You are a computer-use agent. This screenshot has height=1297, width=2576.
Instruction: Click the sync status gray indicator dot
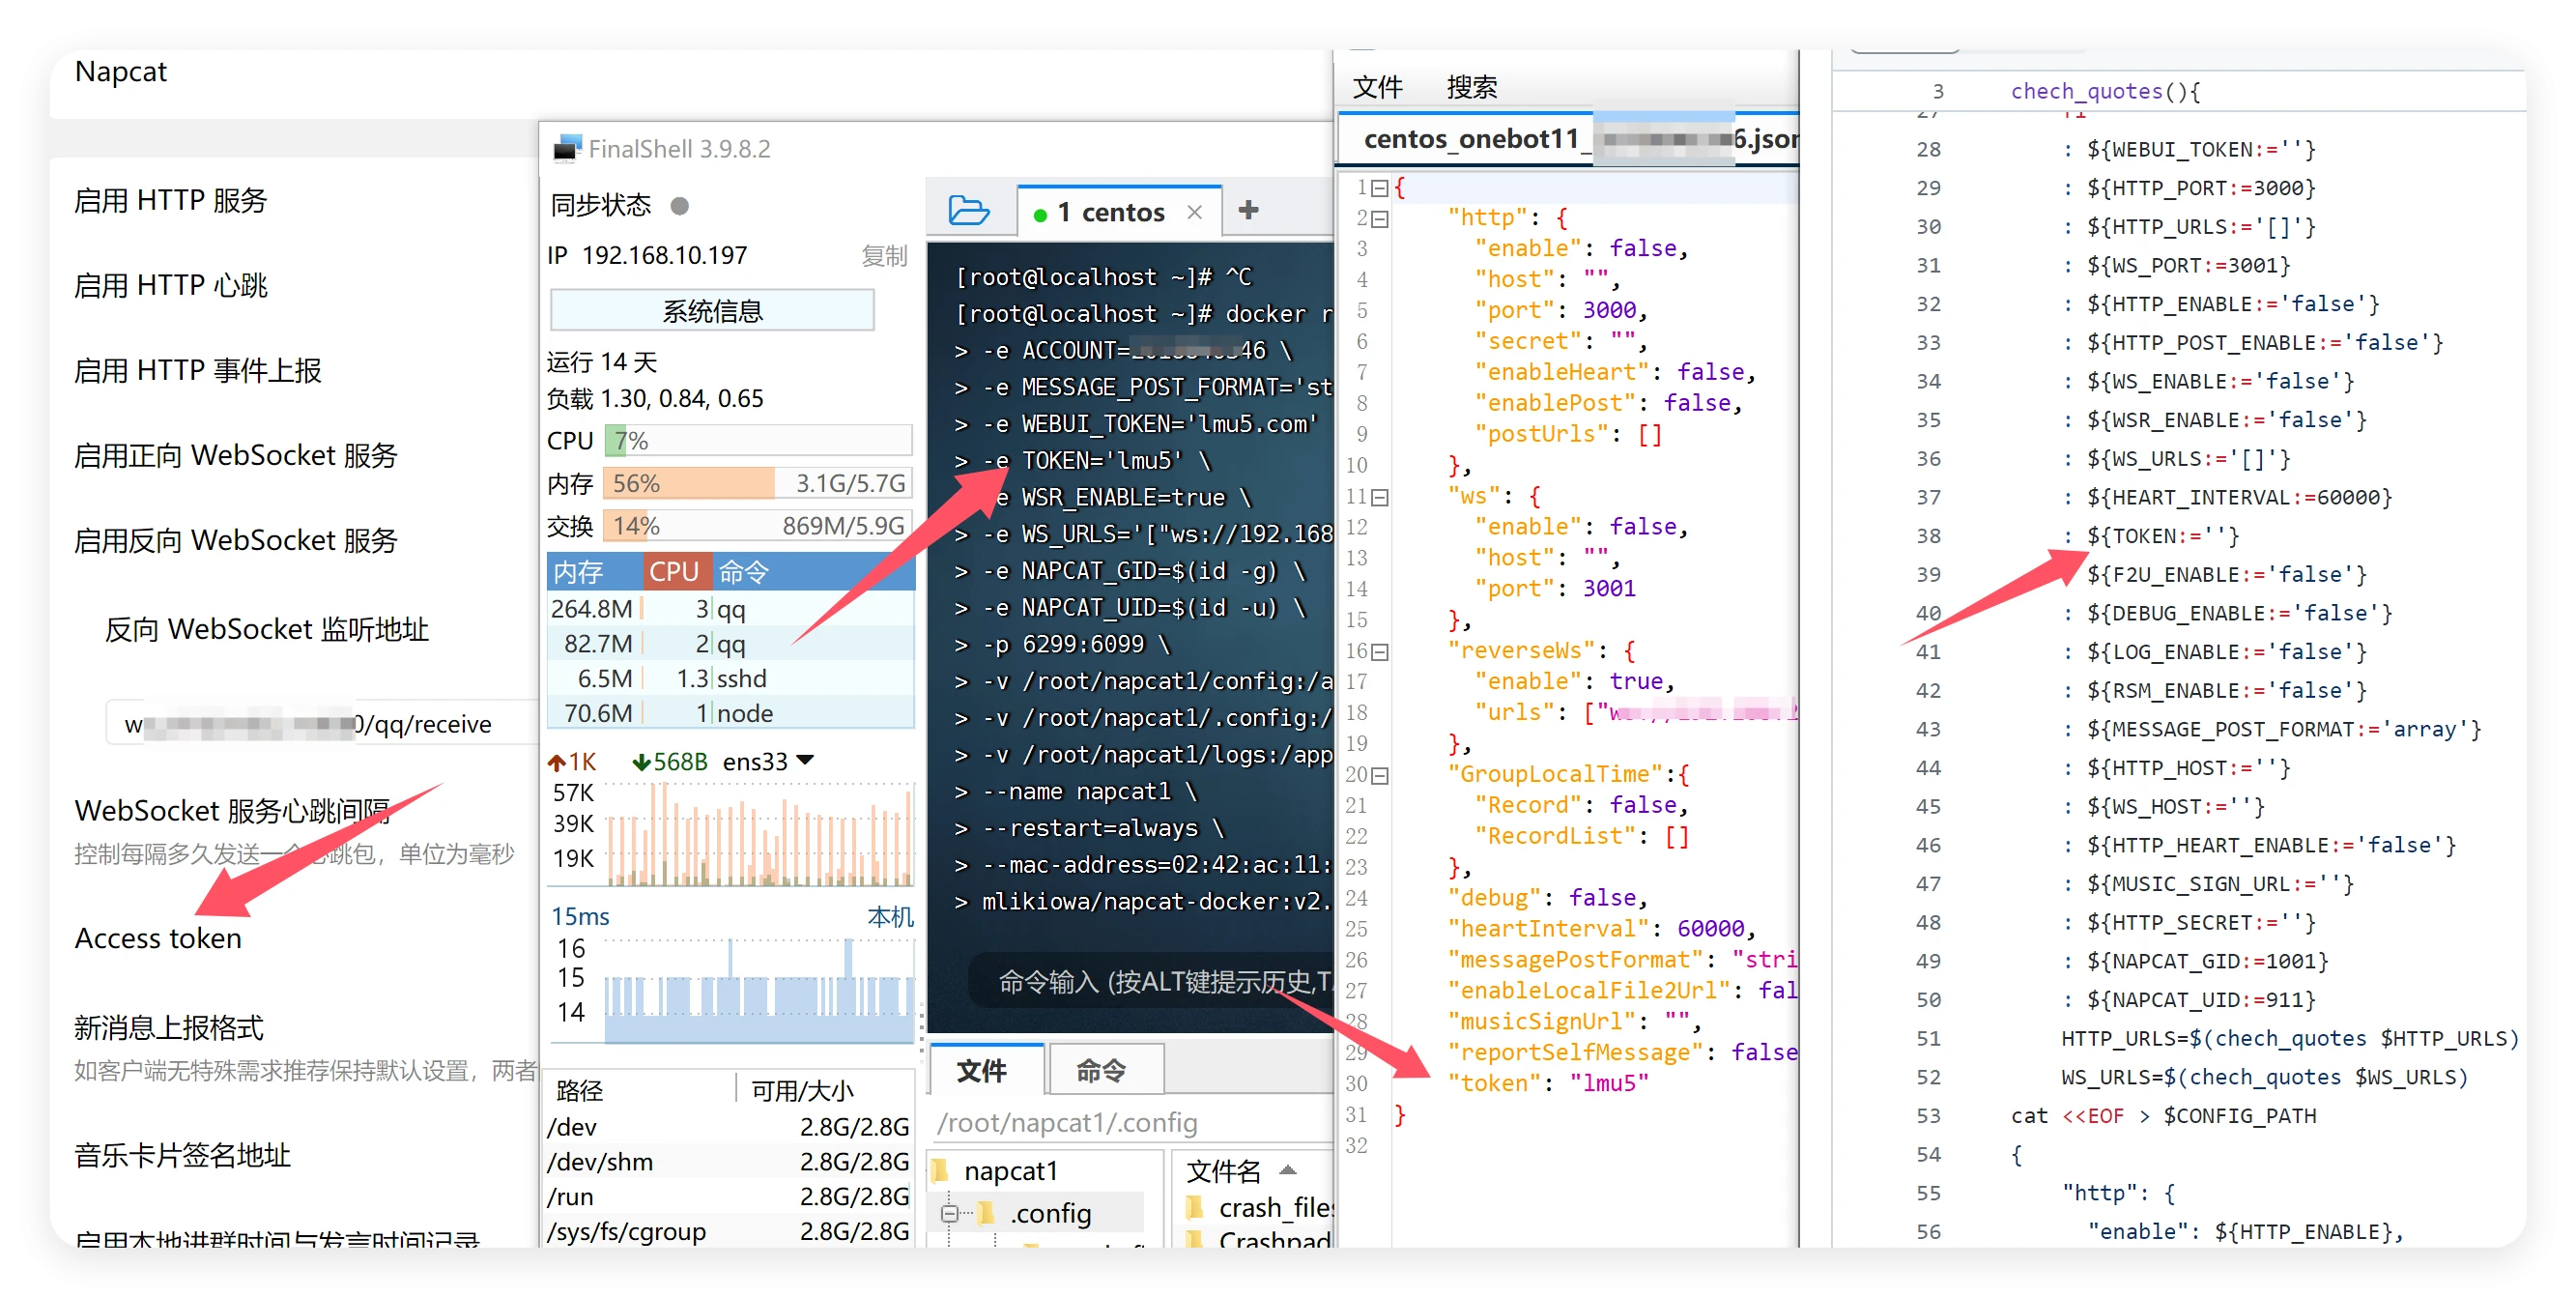(679, 206)
